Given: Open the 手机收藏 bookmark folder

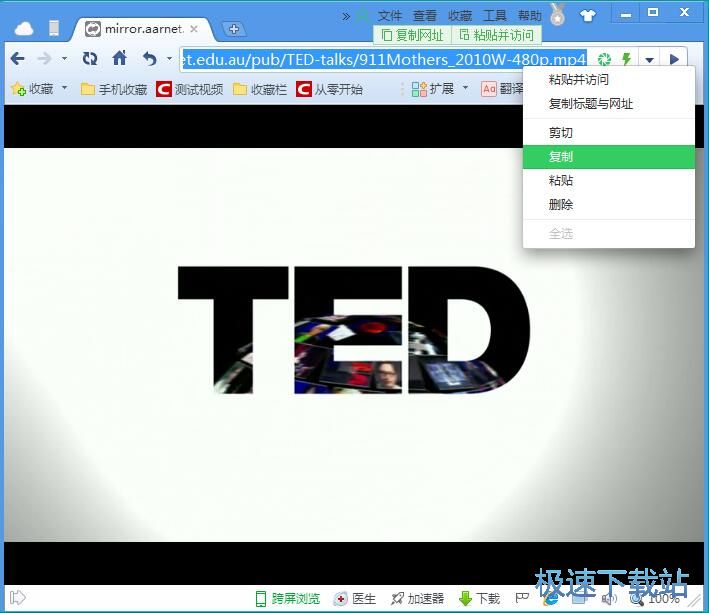Looking at the screenshot, I should [114, 90].
